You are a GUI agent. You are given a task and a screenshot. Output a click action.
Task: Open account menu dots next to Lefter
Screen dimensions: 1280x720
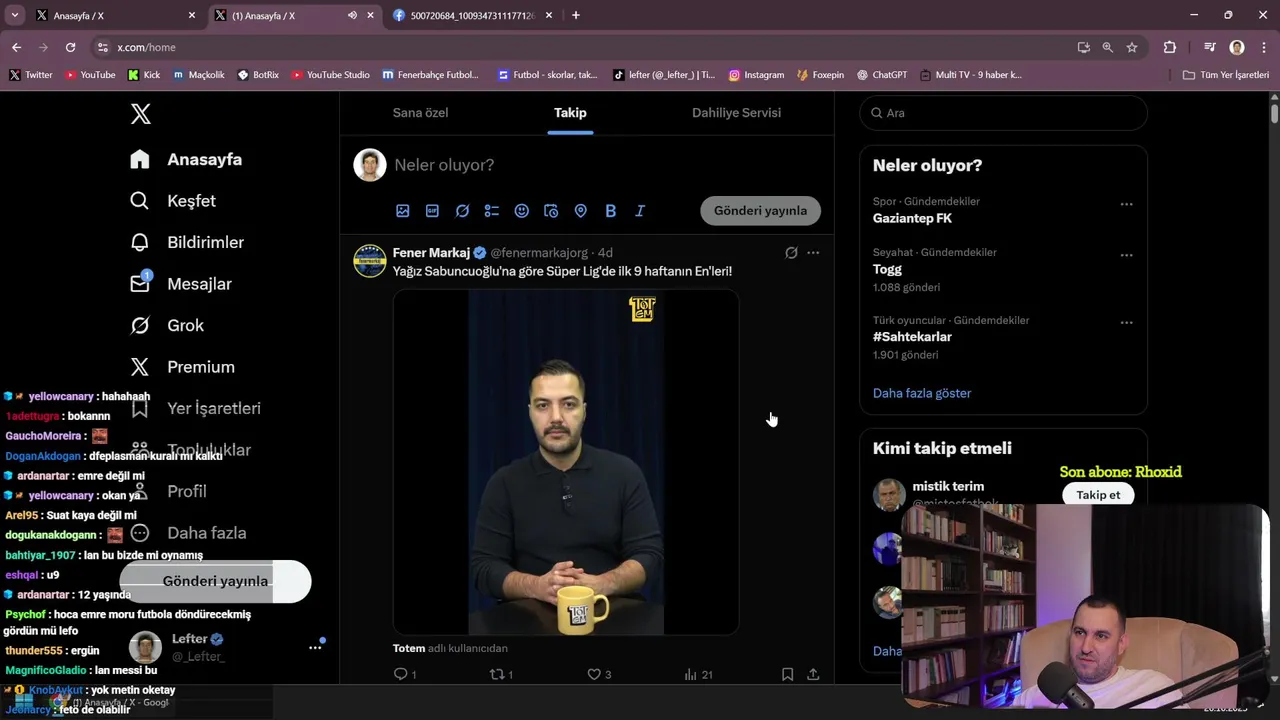point(315,648)
